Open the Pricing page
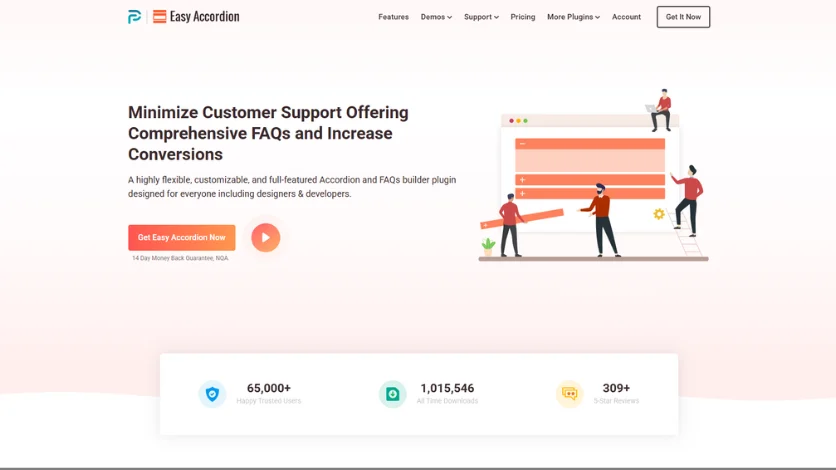Viewport: 836px width, 470px height. [x=522, y=17]
